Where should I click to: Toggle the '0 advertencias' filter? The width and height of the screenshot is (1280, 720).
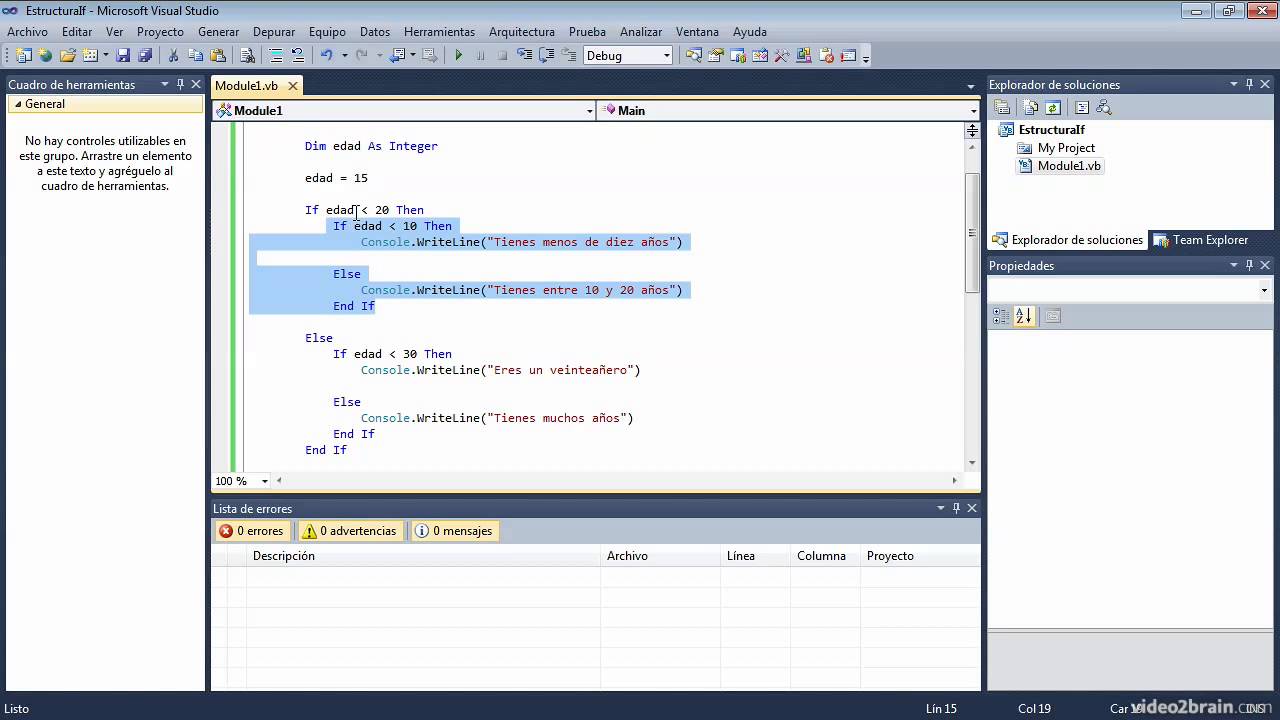pos(350,531)
